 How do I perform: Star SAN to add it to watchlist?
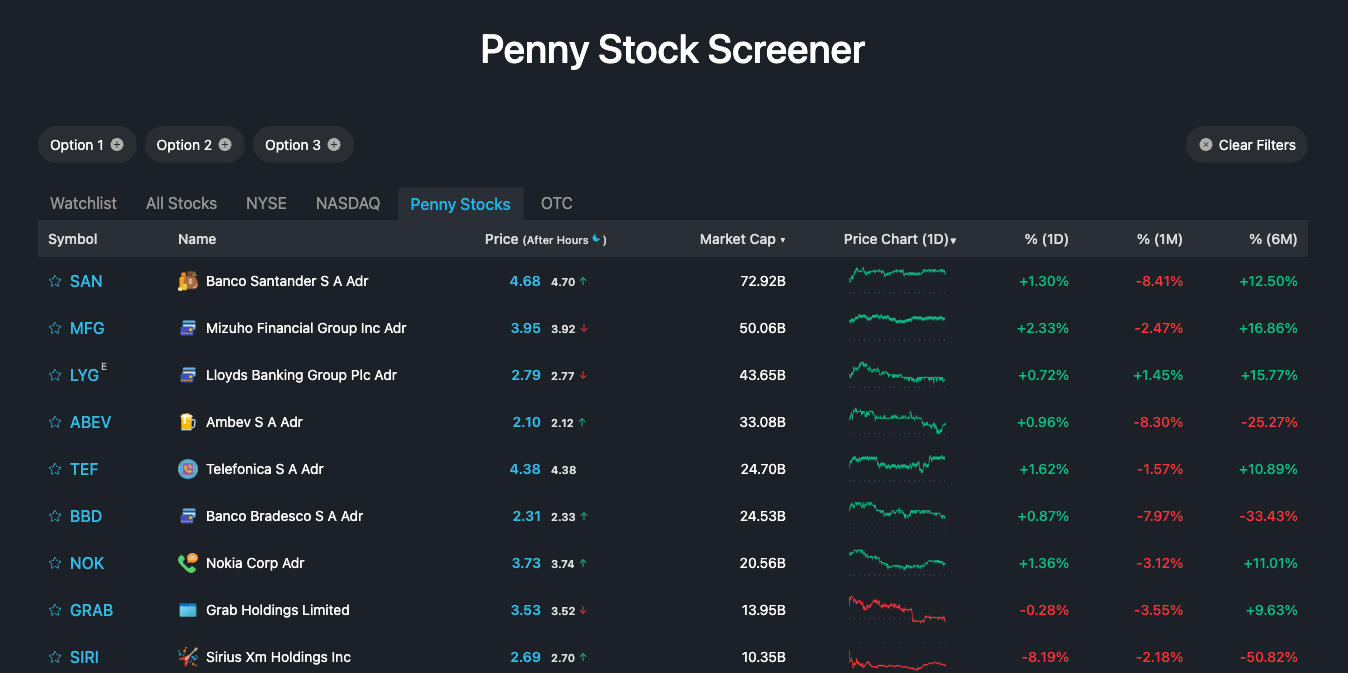point(54,281)
